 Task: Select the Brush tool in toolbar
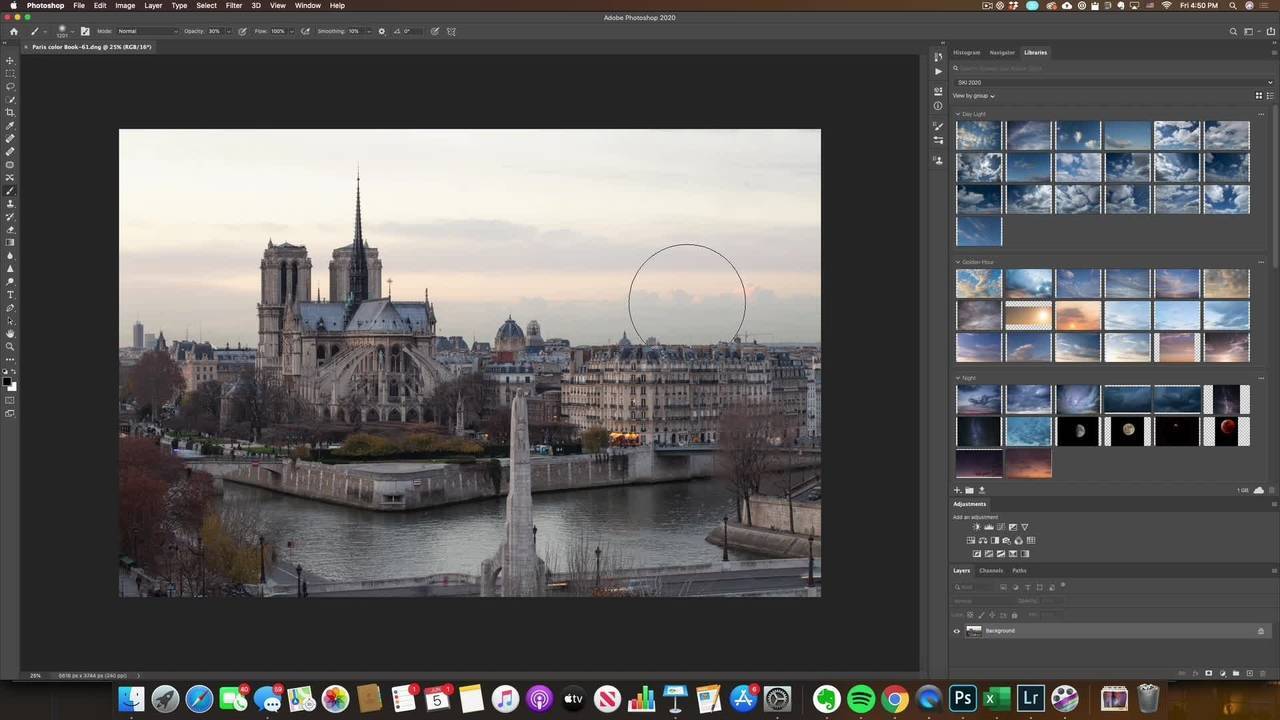[10, 190]
